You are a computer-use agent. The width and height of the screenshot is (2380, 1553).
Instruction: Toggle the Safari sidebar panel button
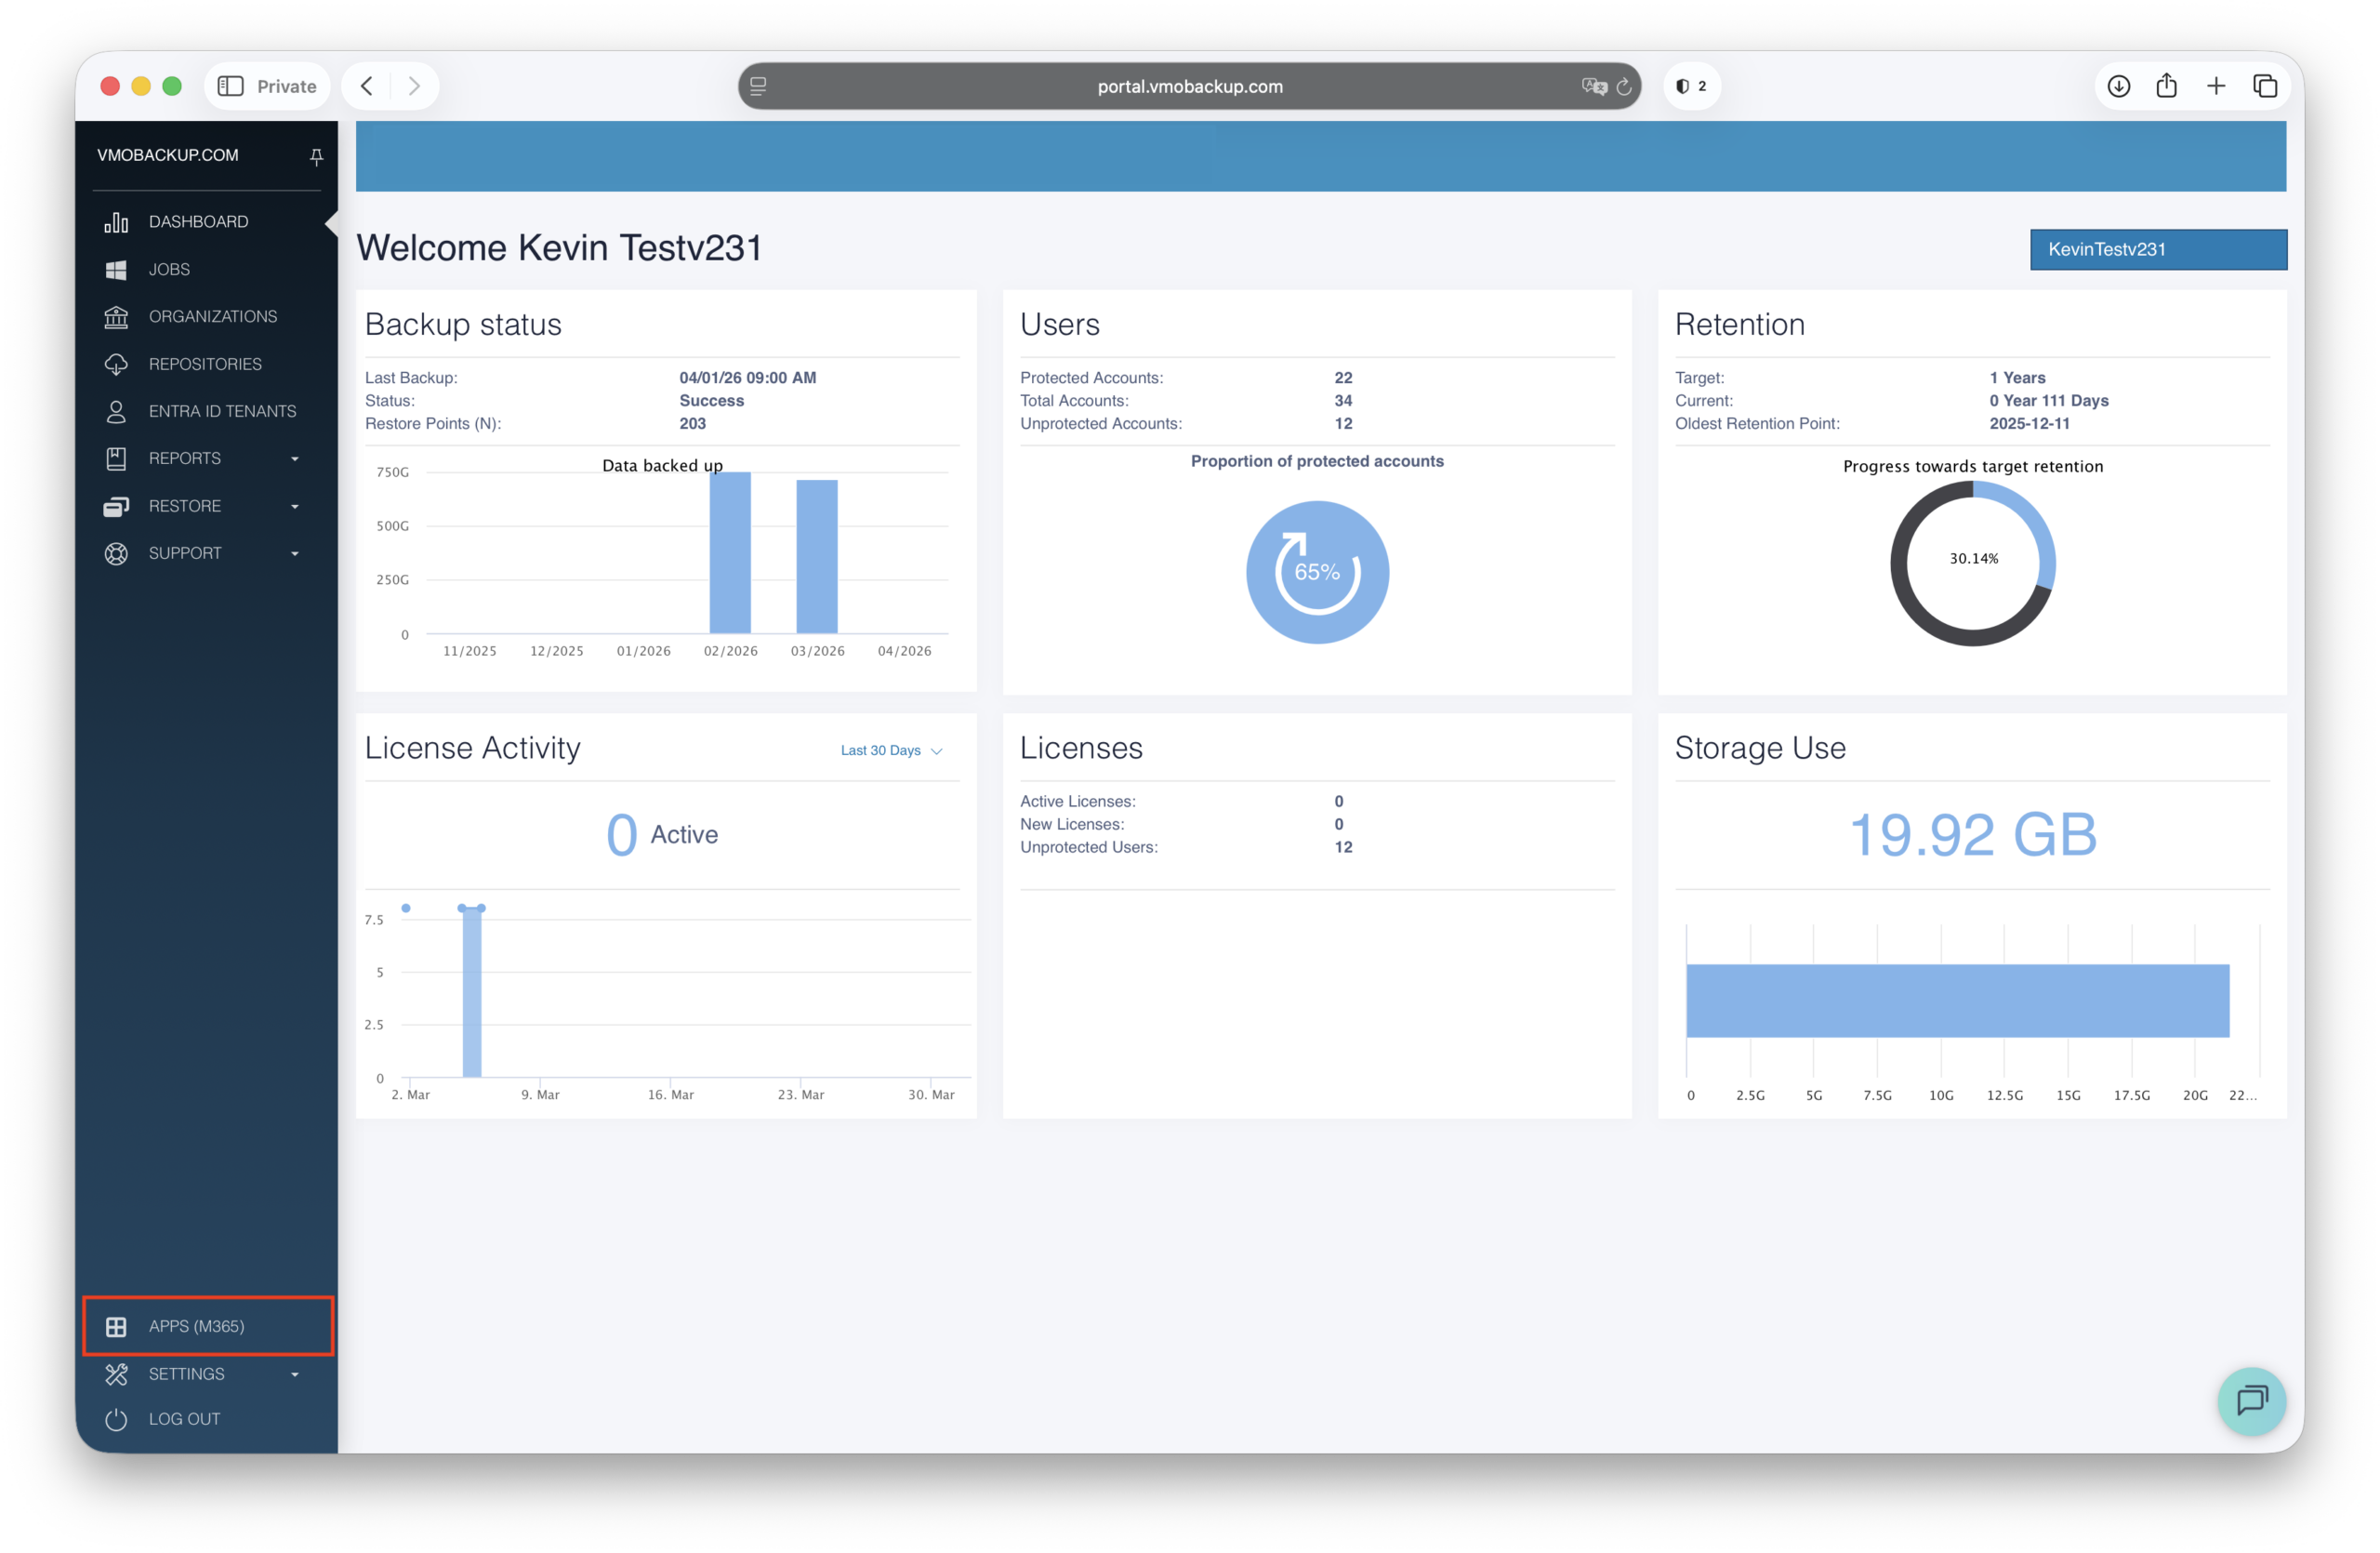[231, 86]
